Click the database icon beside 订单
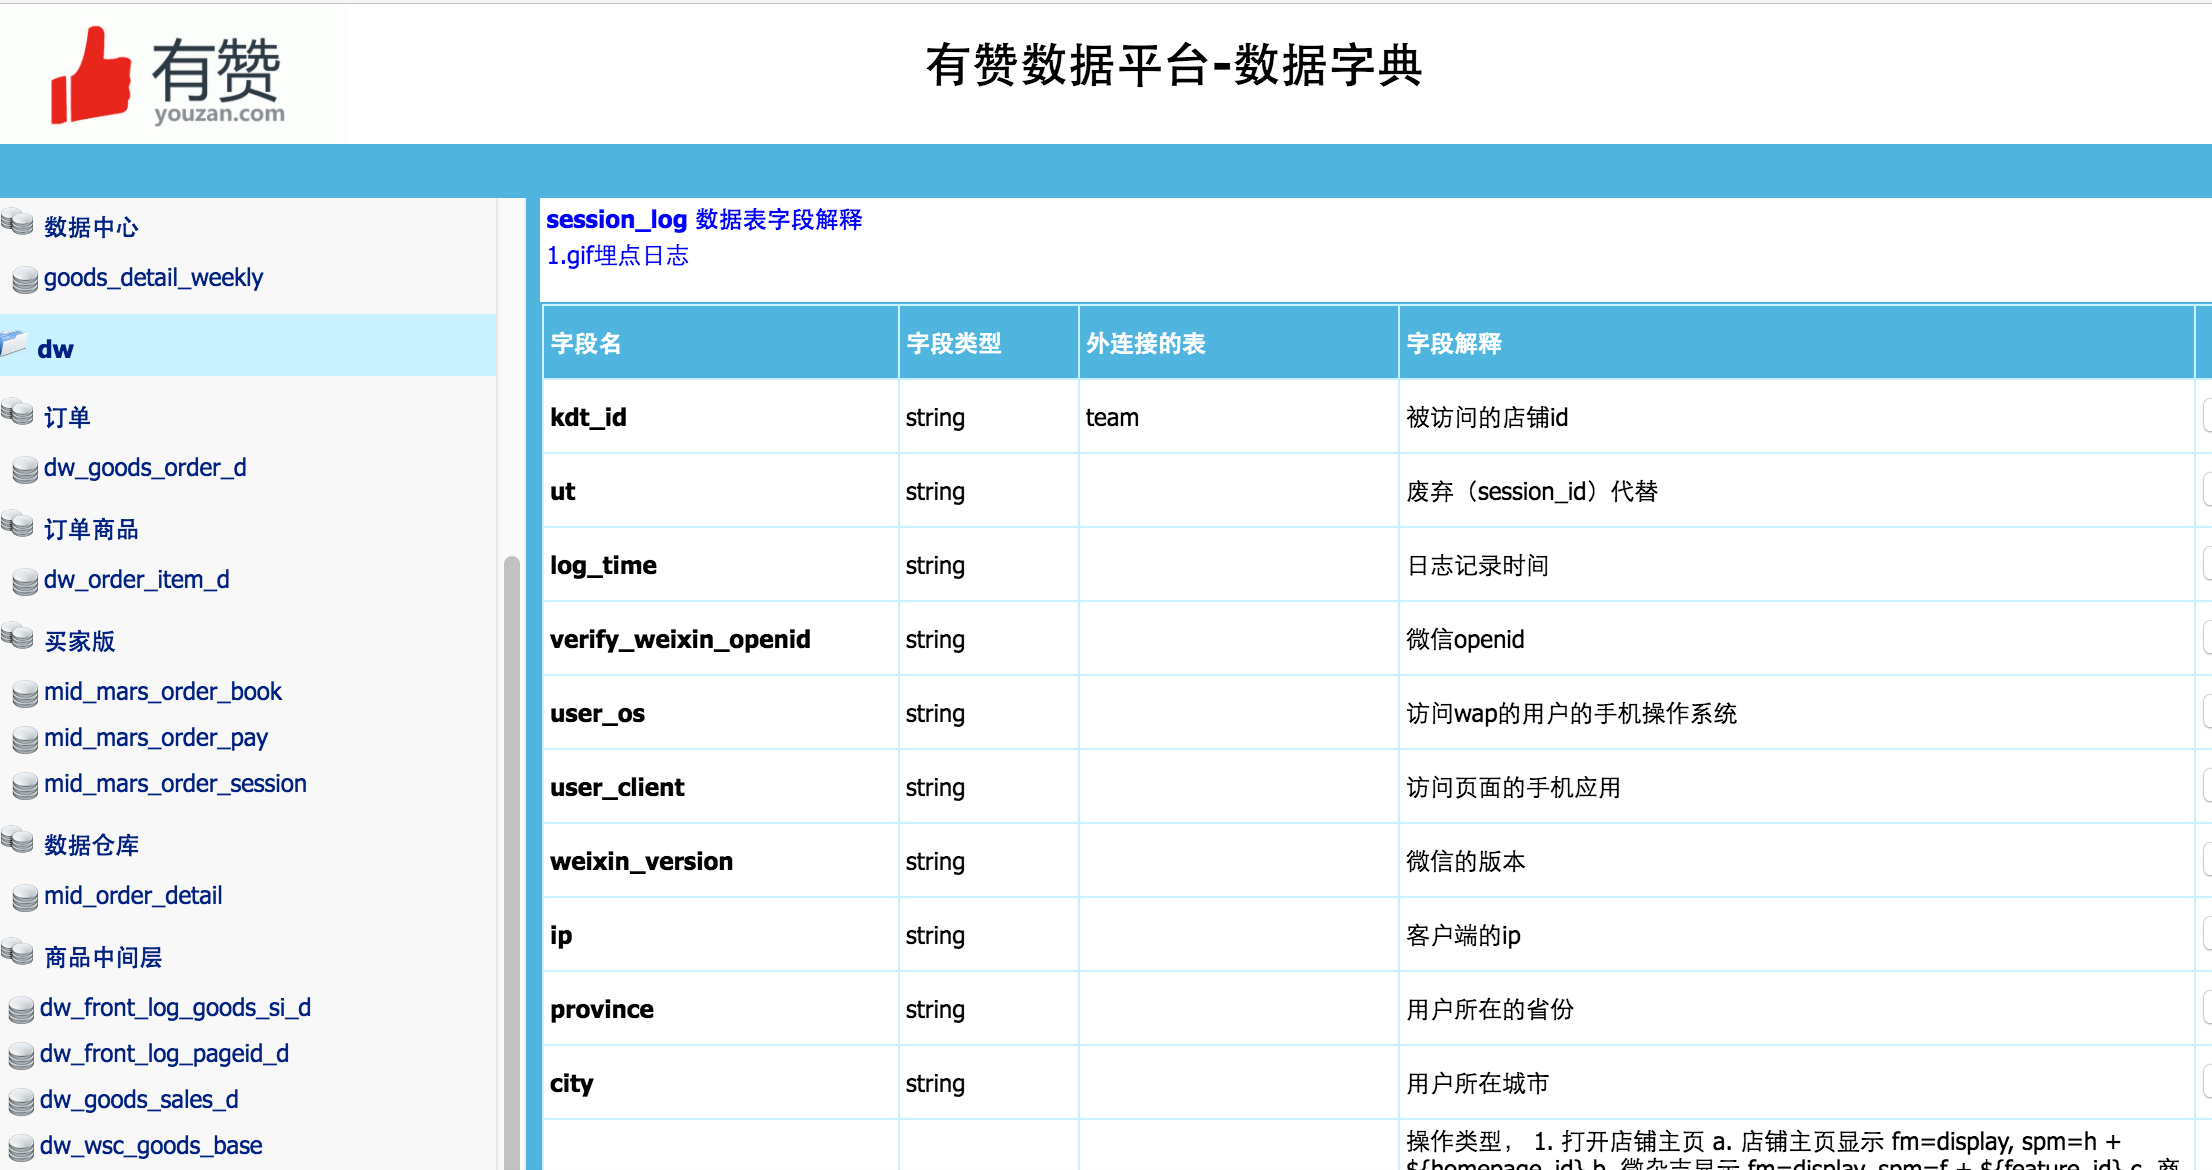2212x1170 pixels. click(18, 412)
